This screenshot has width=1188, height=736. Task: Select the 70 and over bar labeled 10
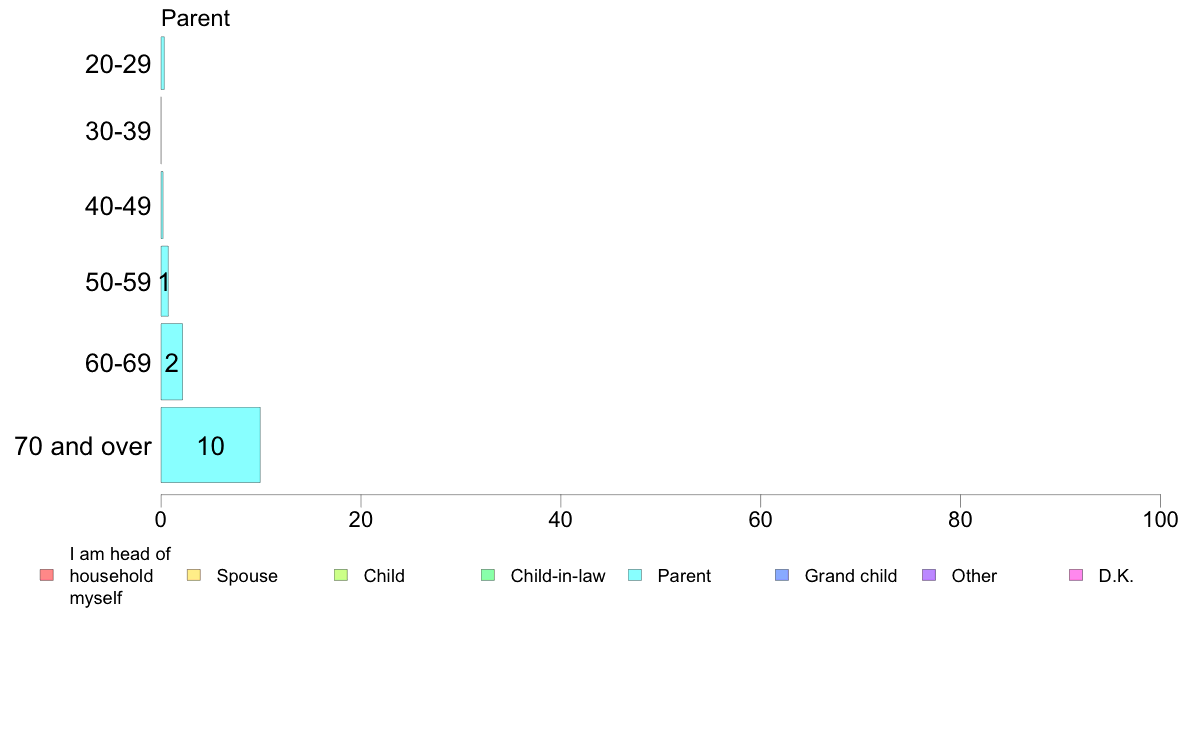pos(211,445)
